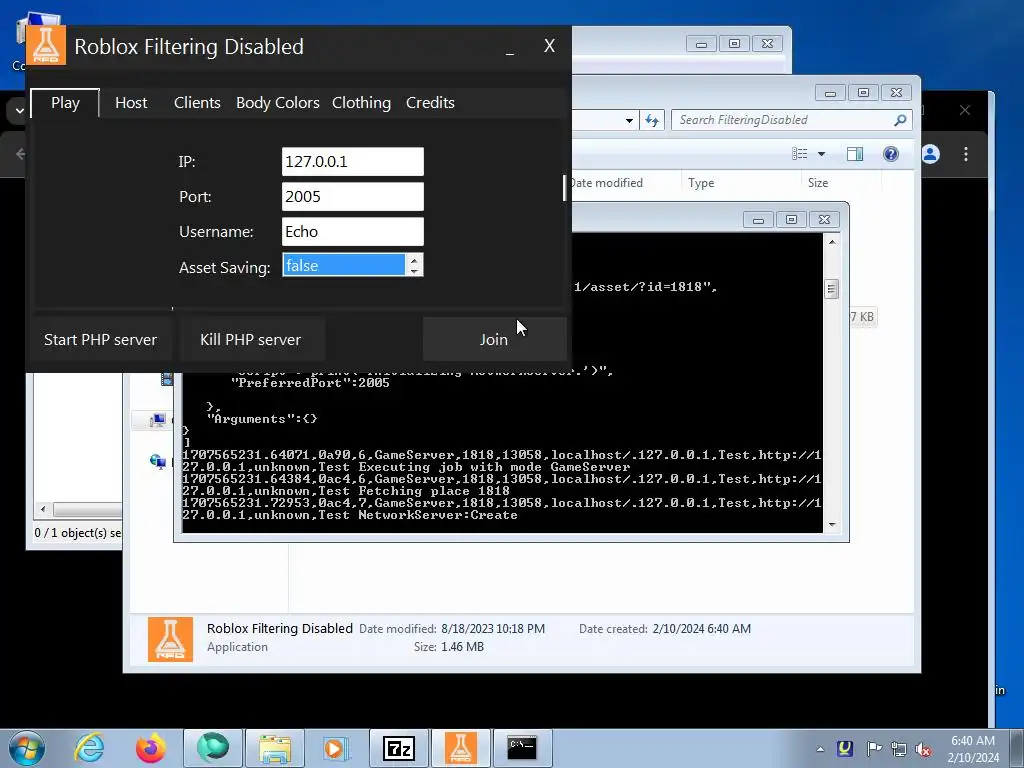Viewport: 1024px width, 768px height.
Task: Click the Port input field
Action: click(x=353, y=197)
